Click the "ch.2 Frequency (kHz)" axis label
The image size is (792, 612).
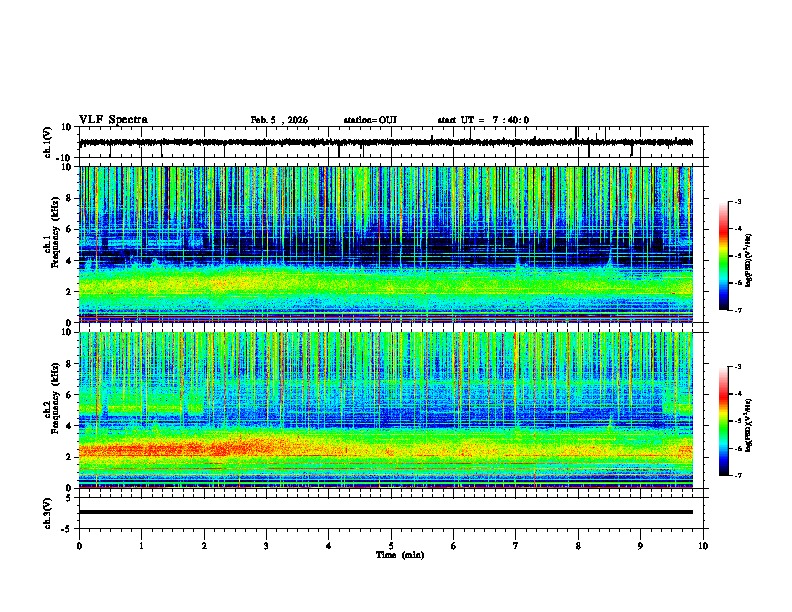click(x=54, y=398)
